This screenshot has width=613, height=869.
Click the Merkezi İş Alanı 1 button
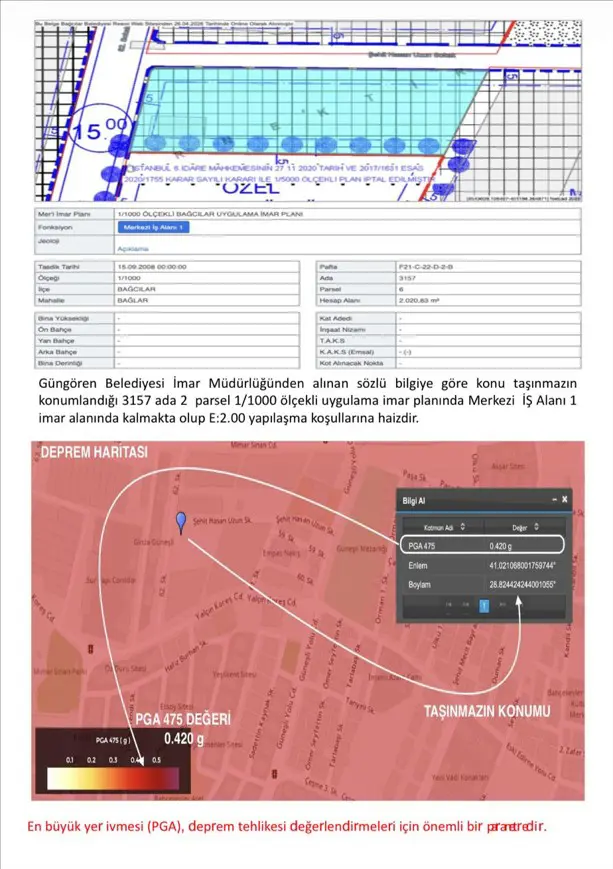click(153, 228)
